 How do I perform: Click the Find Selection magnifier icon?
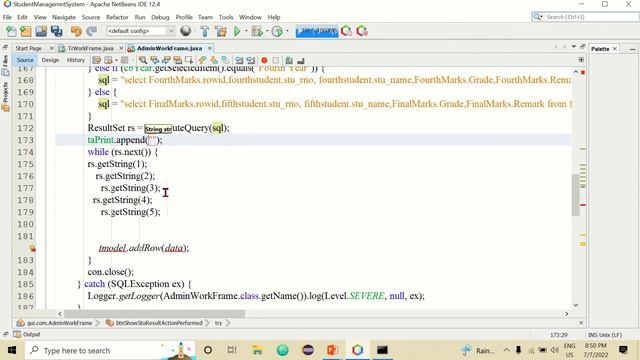click(x=143, y=60)
